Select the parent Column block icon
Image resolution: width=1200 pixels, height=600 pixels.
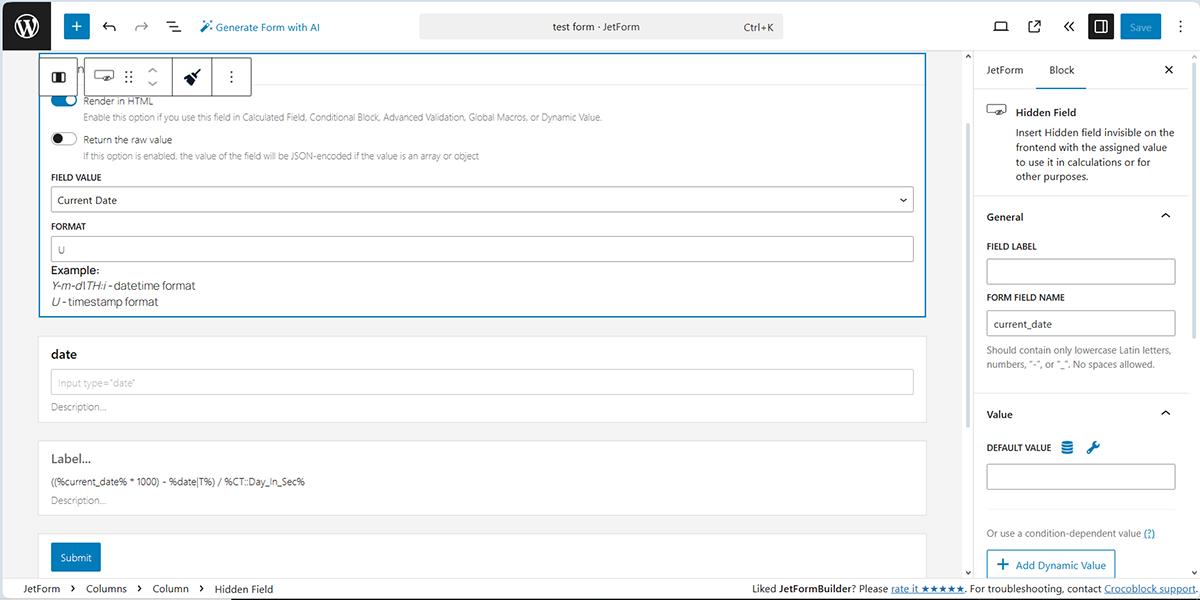(59, 76)
